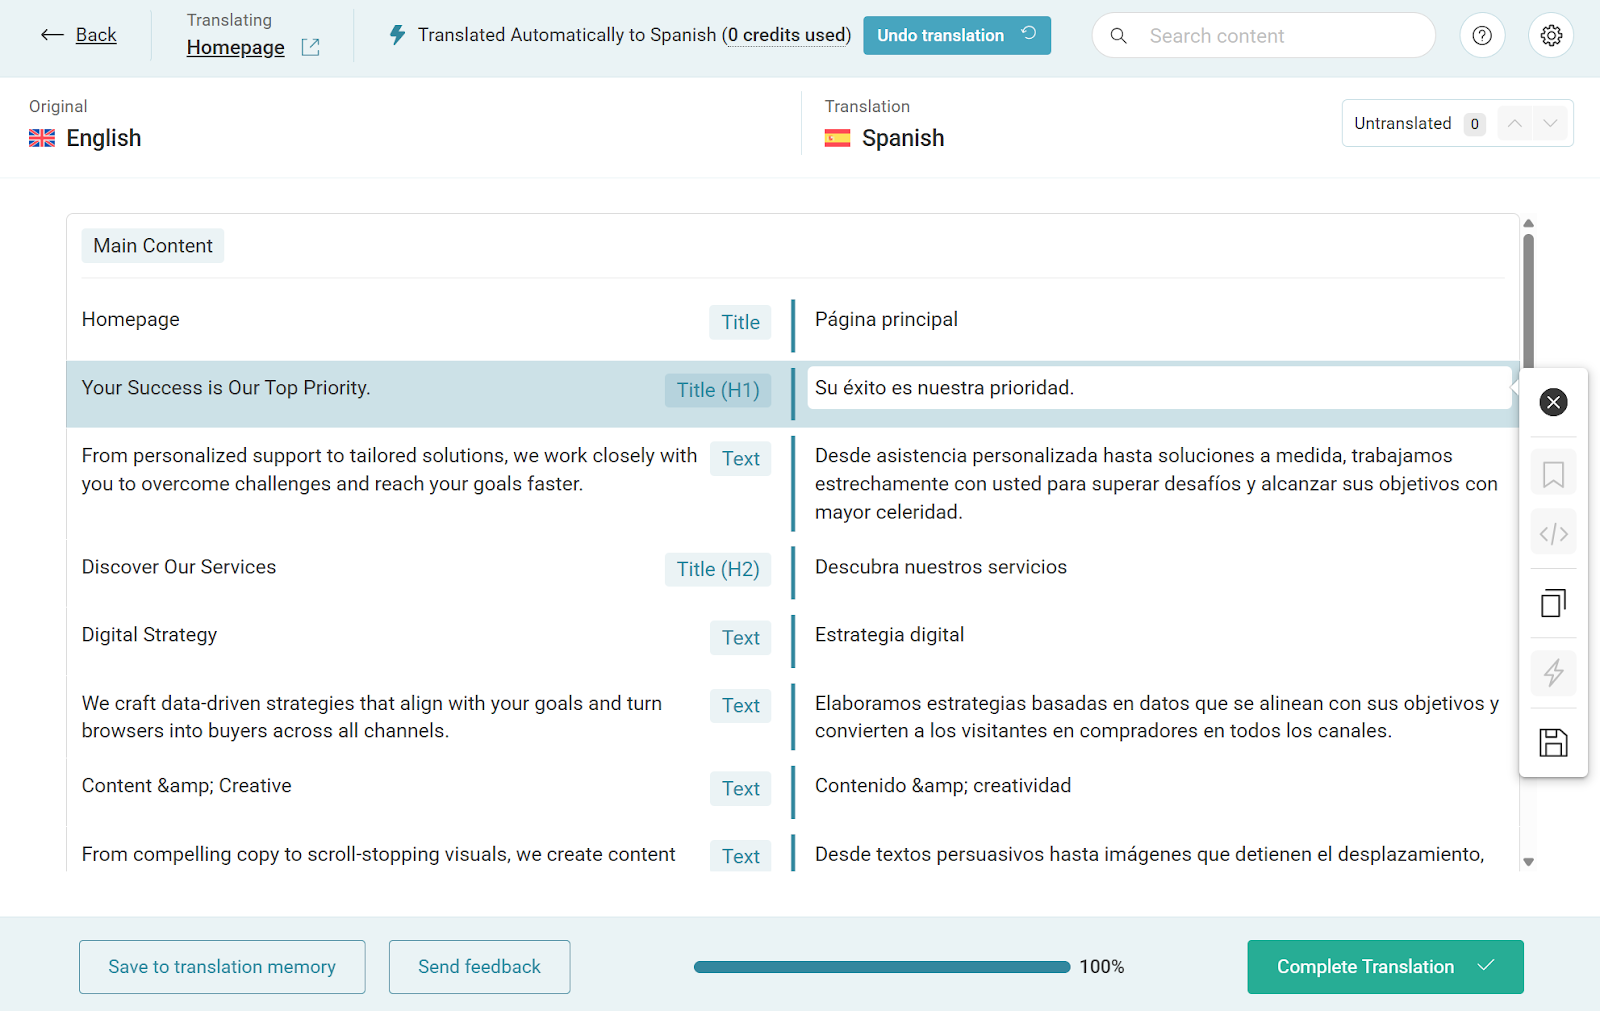
Task: Expand Complete Translation button options
Action: click(x=1486, y=966)
